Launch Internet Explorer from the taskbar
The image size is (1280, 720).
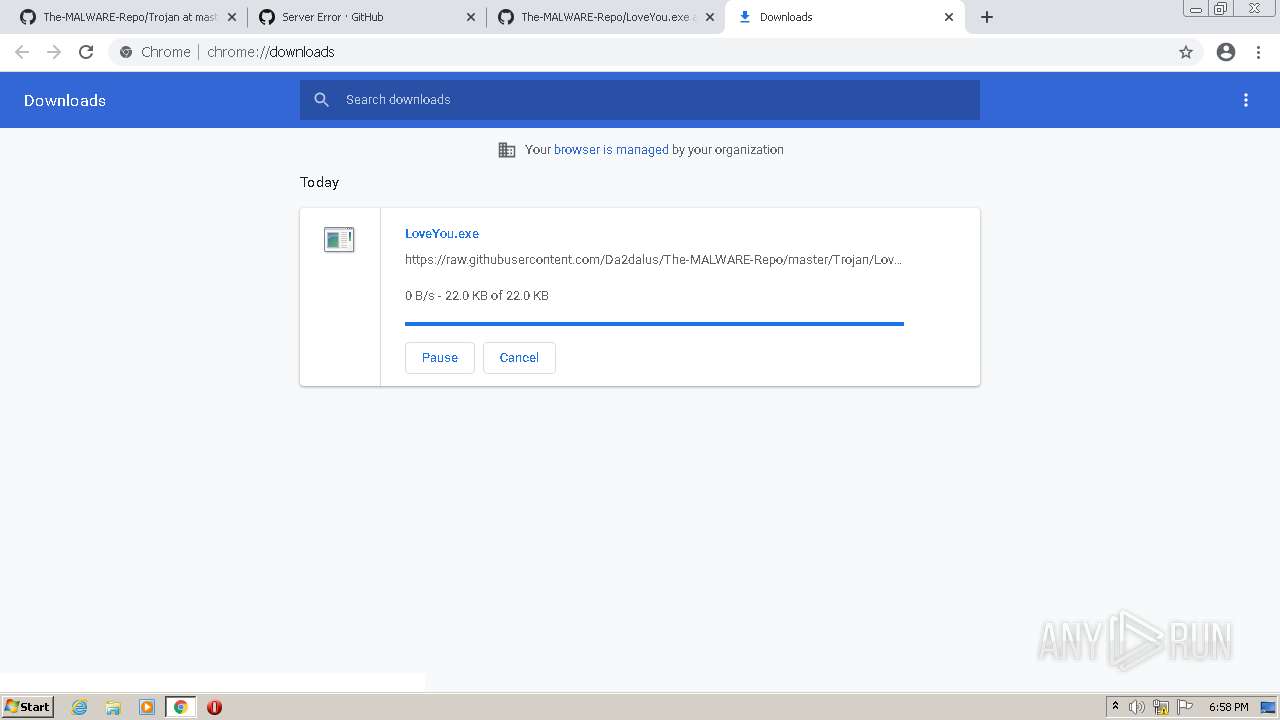(x=80, y=707)
